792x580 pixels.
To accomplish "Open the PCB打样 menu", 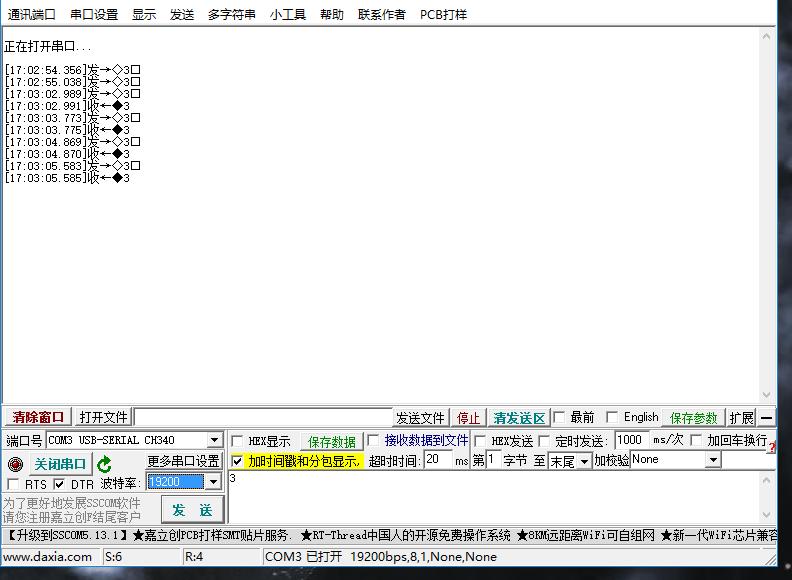I will click(443, 14).
